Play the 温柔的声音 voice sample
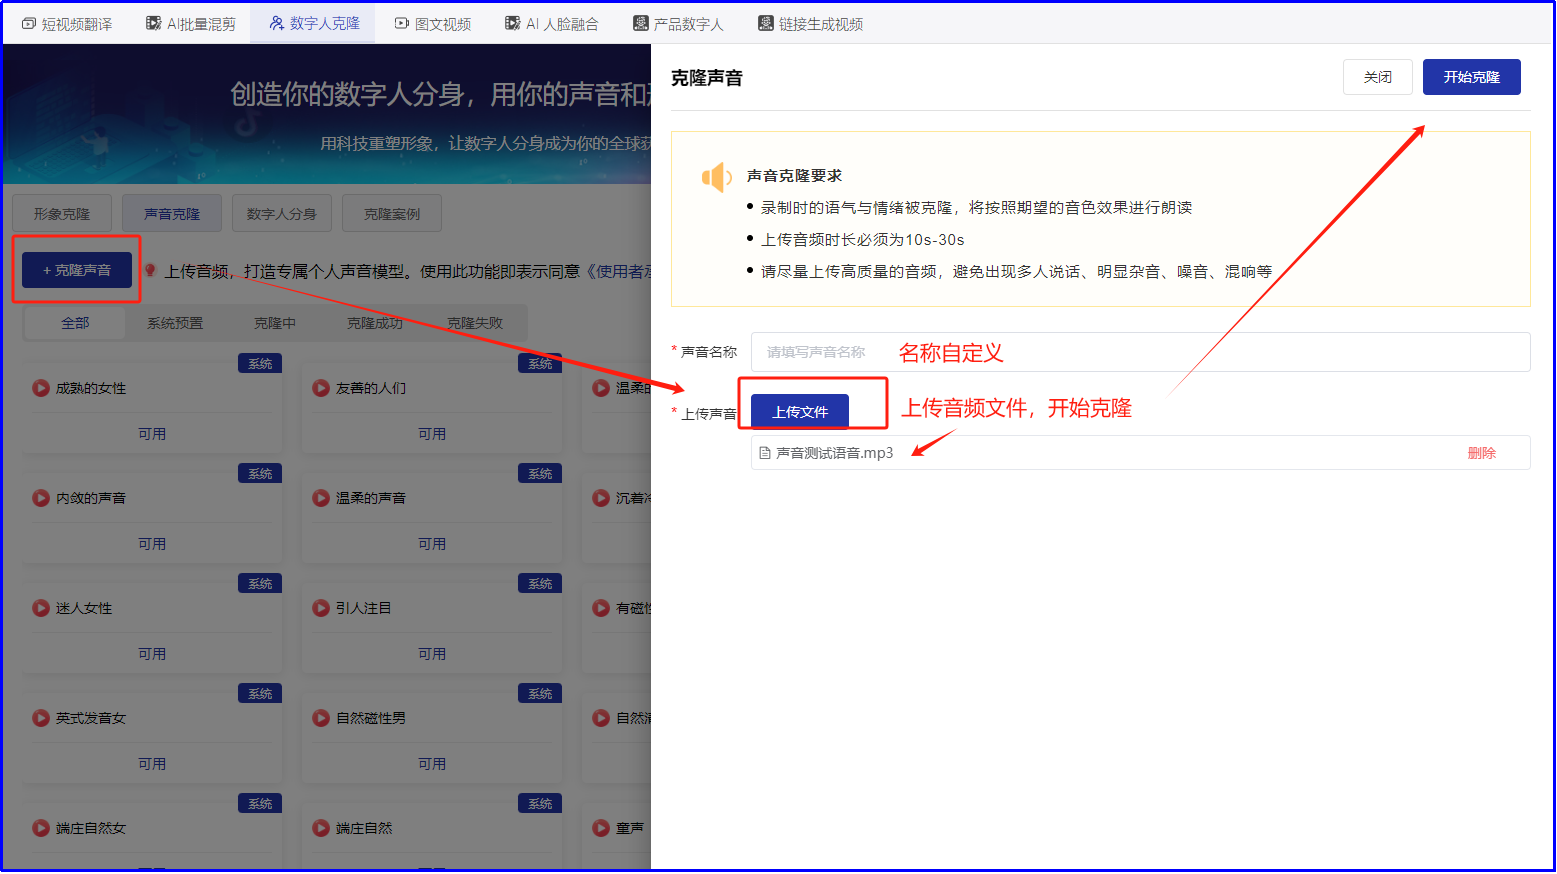 coord(320,498)
